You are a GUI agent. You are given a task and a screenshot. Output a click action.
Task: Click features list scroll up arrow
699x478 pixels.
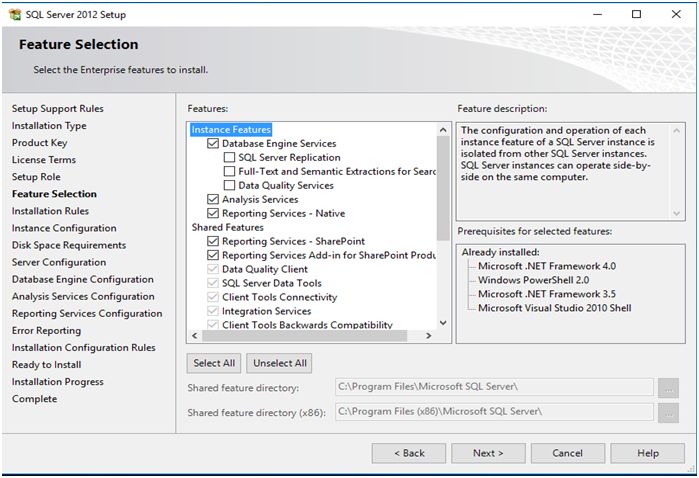tap(443, 130)
